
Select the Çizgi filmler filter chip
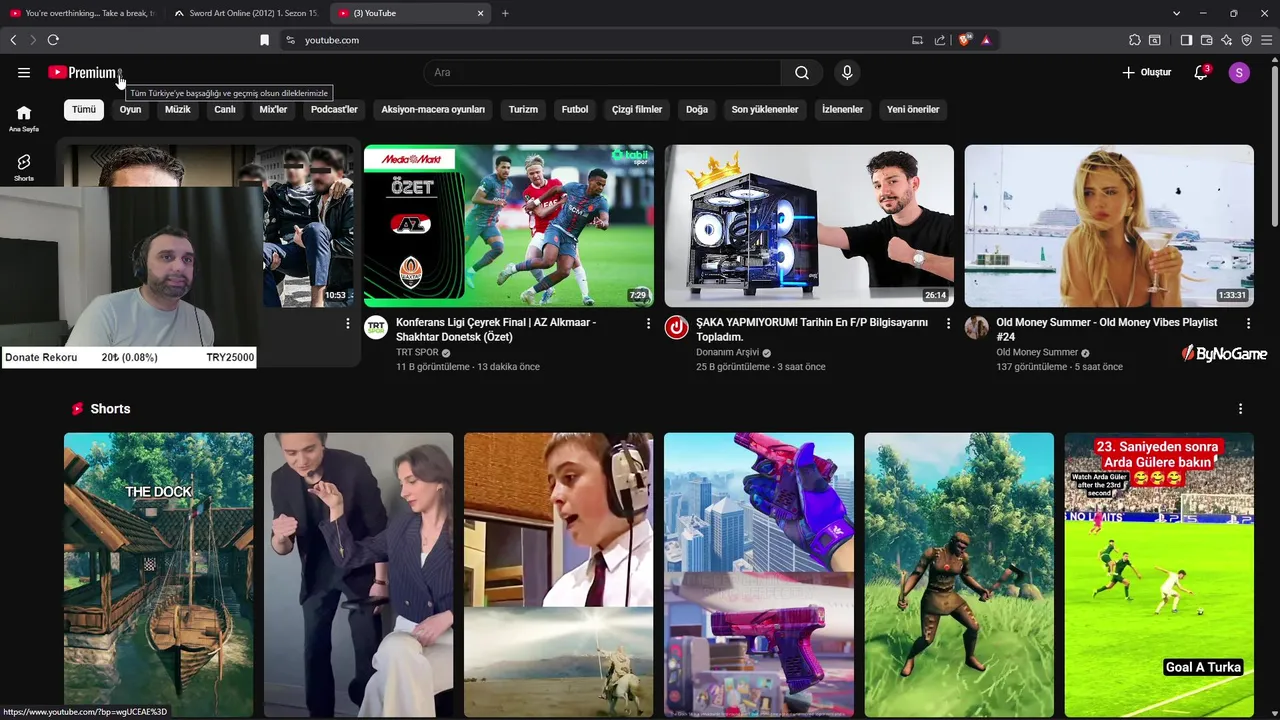coord(637,109)
